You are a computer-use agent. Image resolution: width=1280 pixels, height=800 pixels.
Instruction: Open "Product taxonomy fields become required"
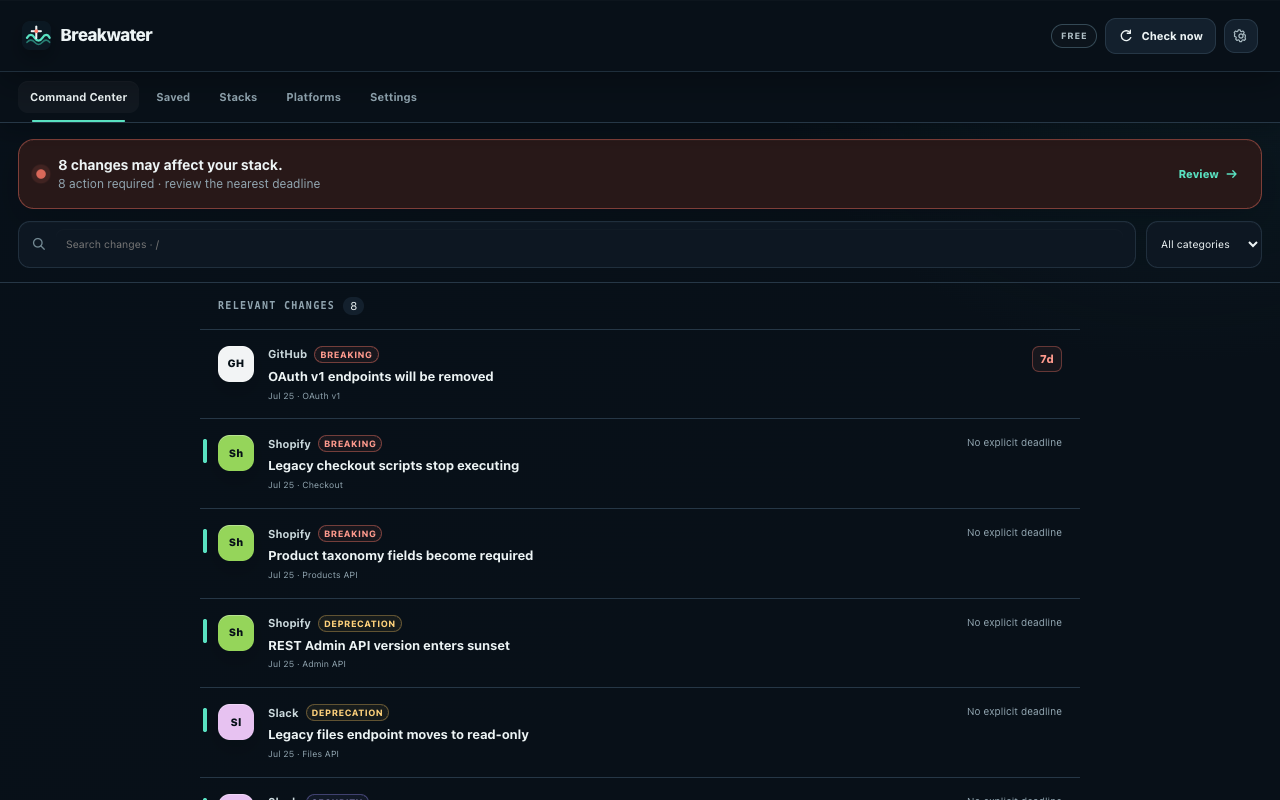(400, 556)
